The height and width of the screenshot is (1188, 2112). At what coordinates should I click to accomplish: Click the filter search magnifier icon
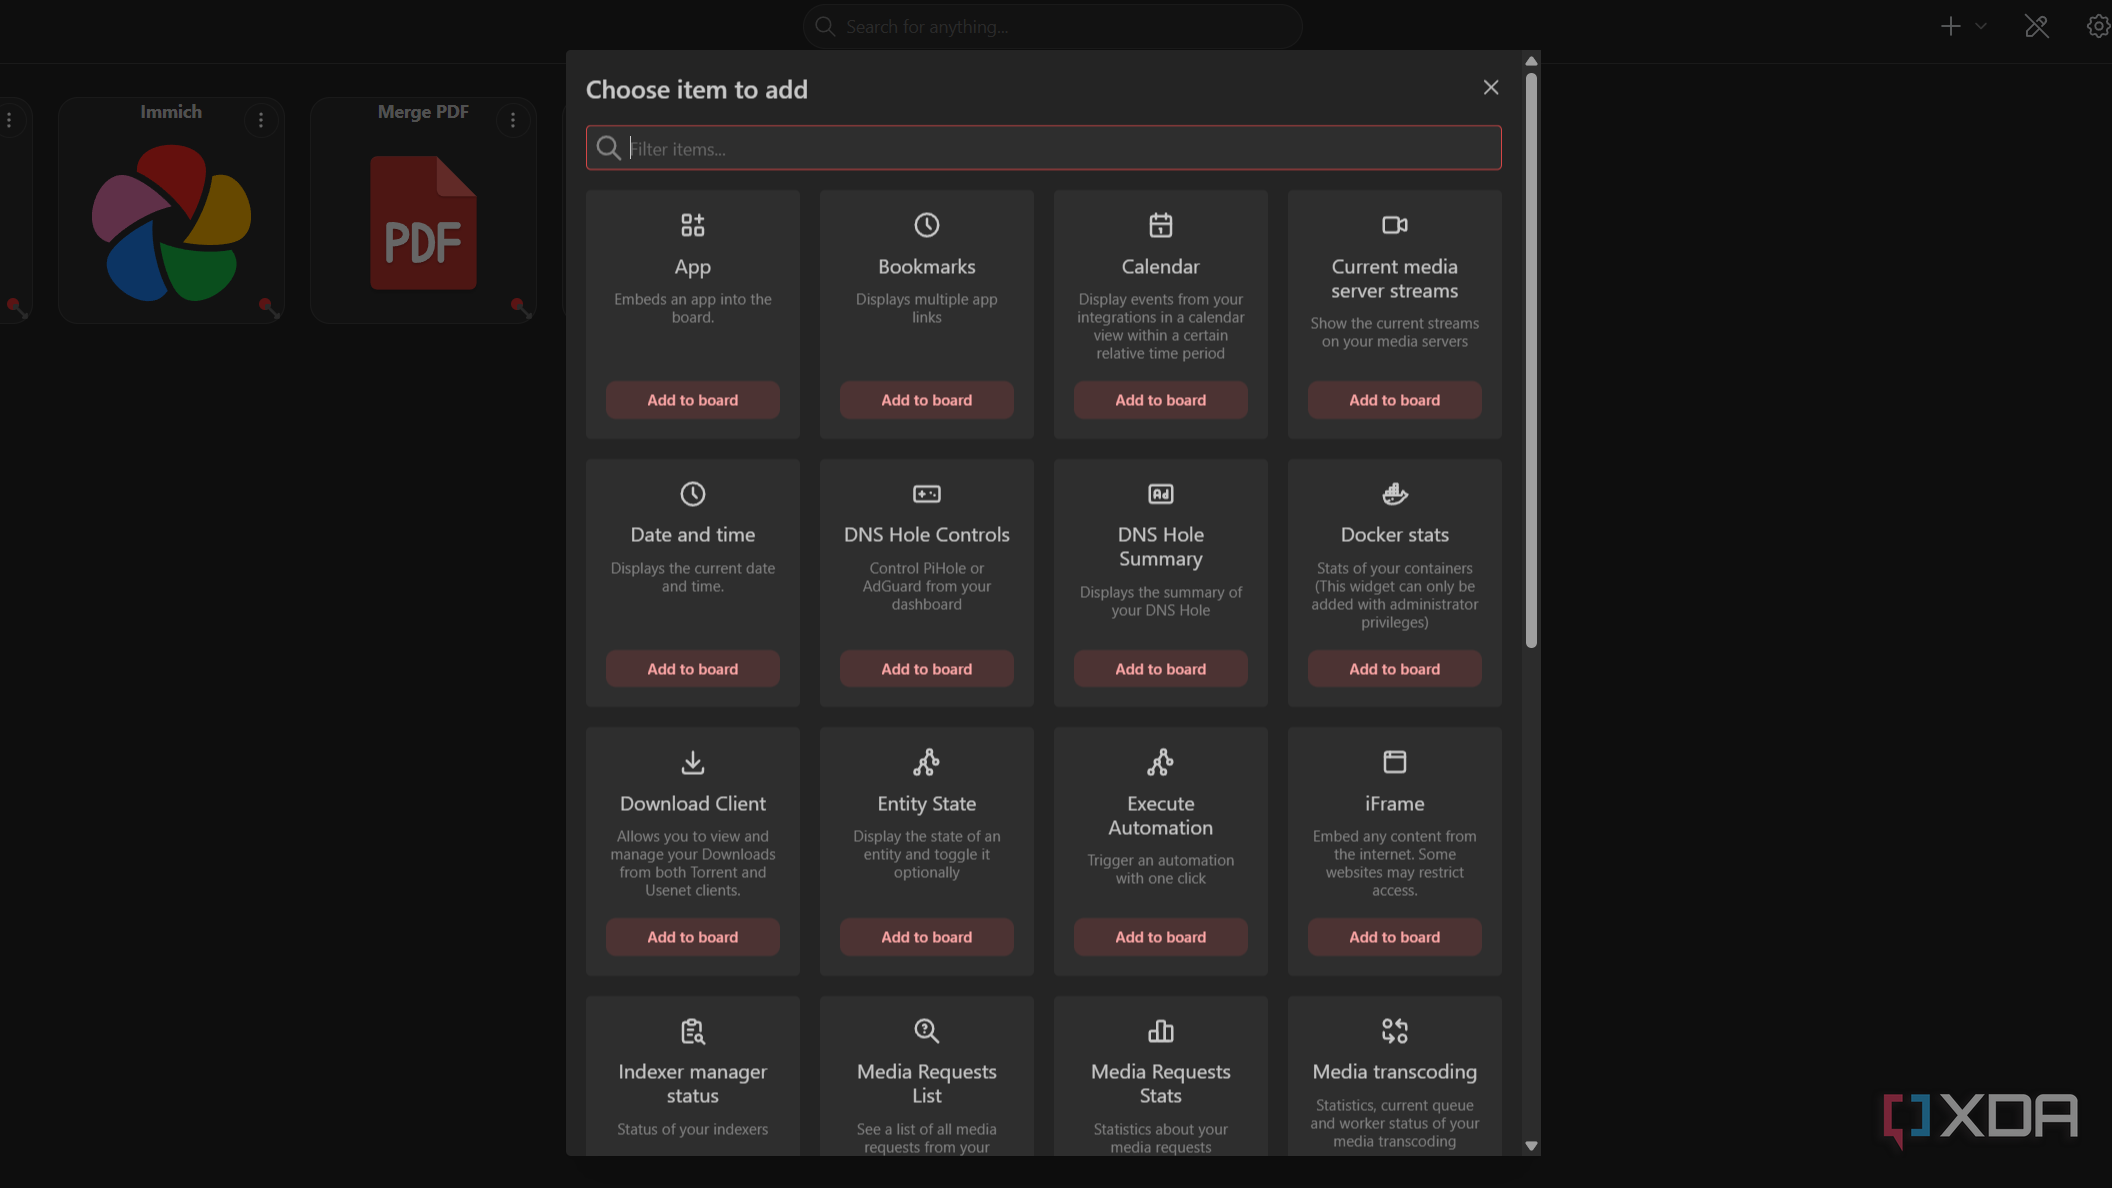click(x=608, y=148)
